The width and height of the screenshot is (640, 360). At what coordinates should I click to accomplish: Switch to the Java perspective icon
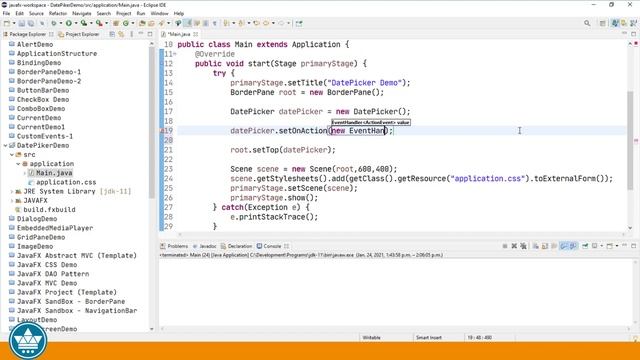615,23
